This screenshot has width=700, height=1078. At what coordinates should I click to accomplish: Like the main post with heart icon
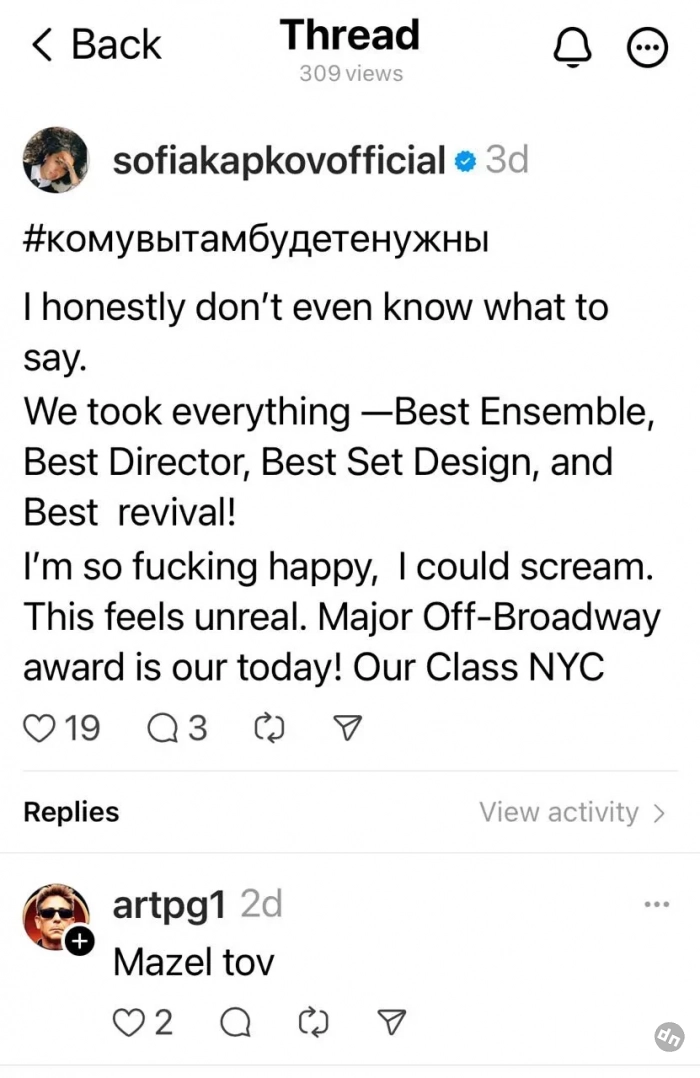[x=40, y=729]
